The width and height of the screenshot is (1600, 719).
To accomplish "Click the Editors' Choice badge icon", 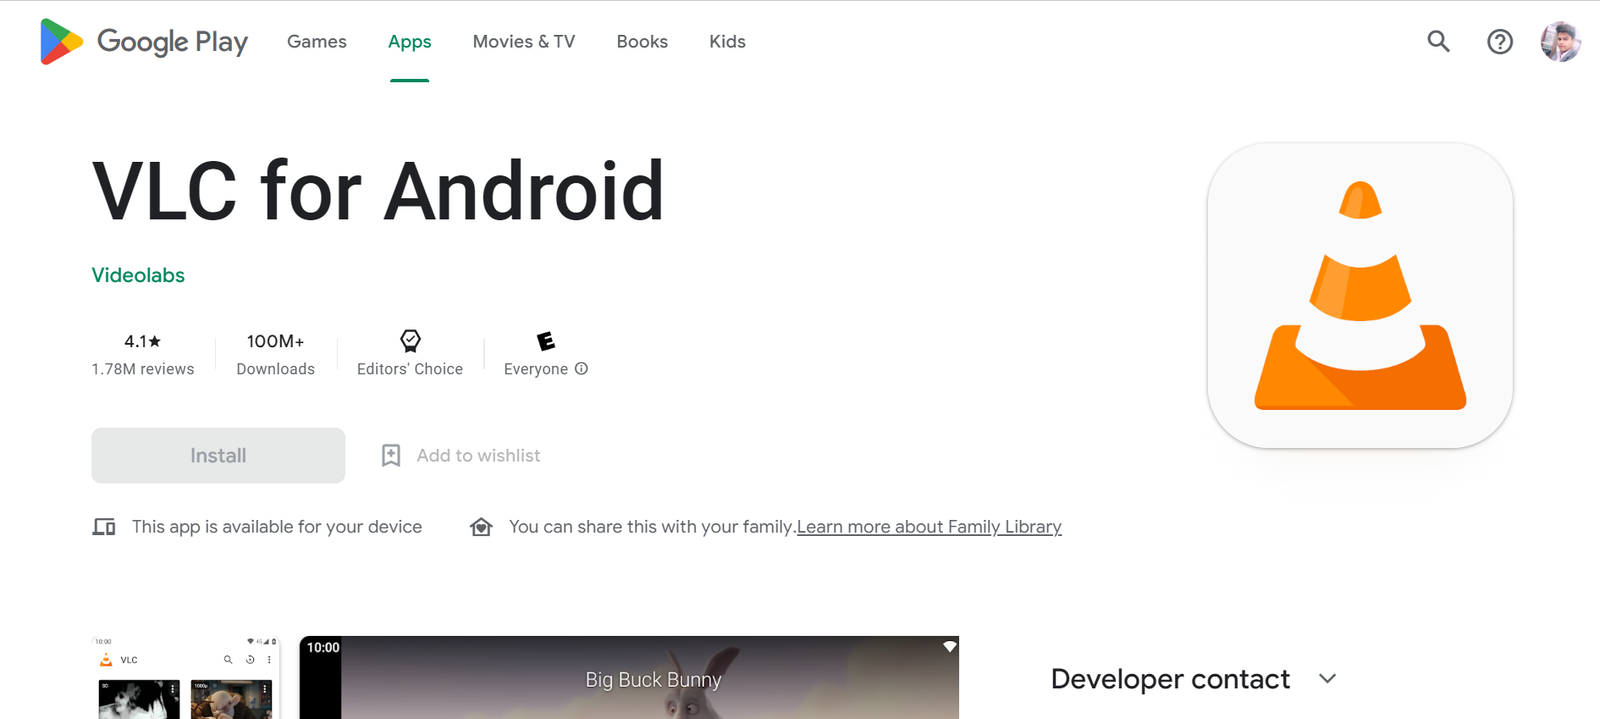I will [410, 341].
